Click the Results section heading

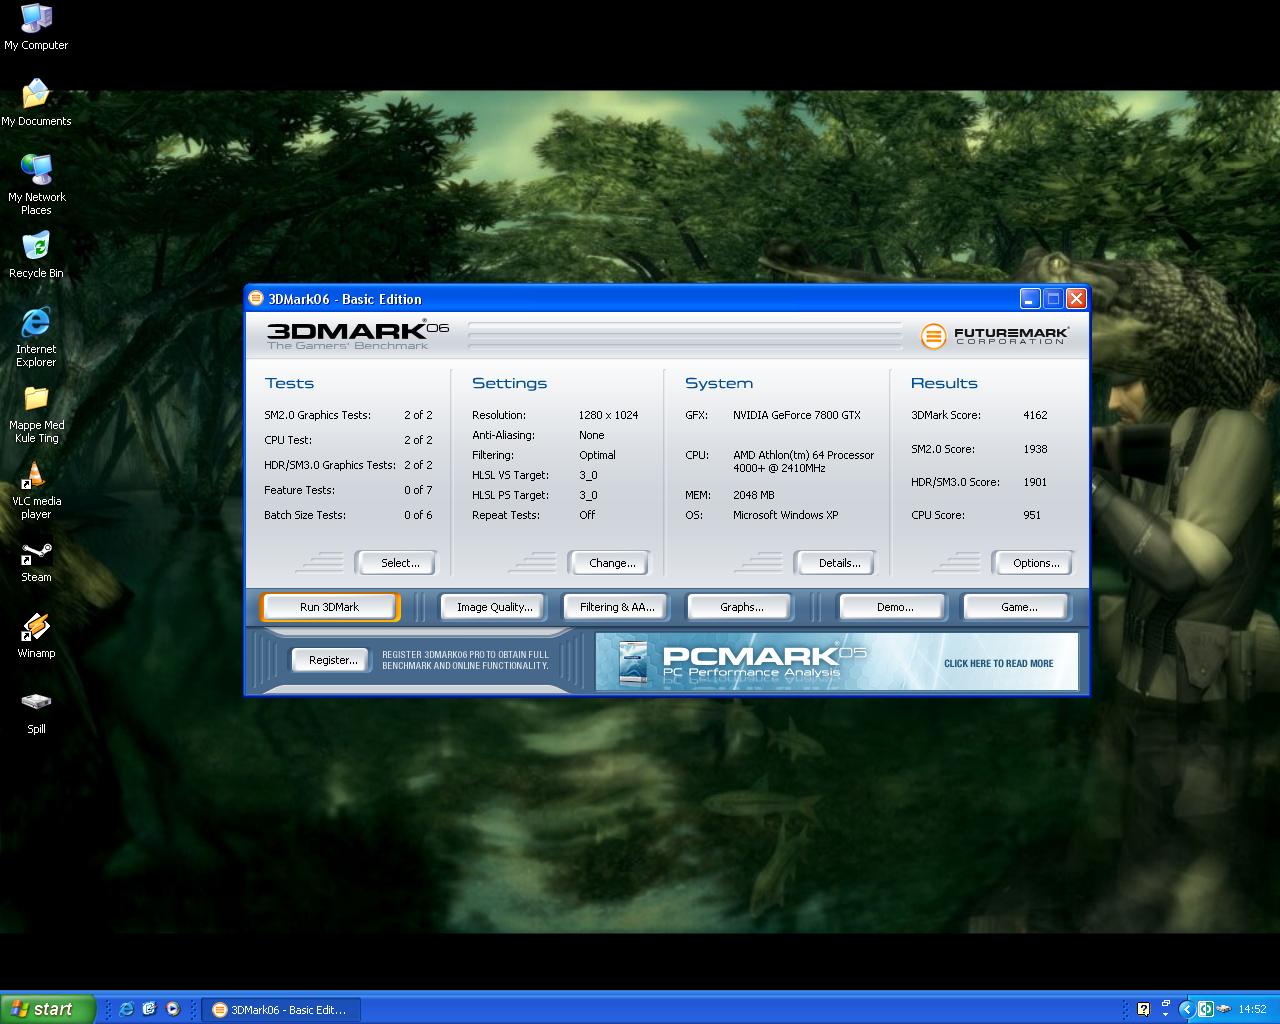944,383
